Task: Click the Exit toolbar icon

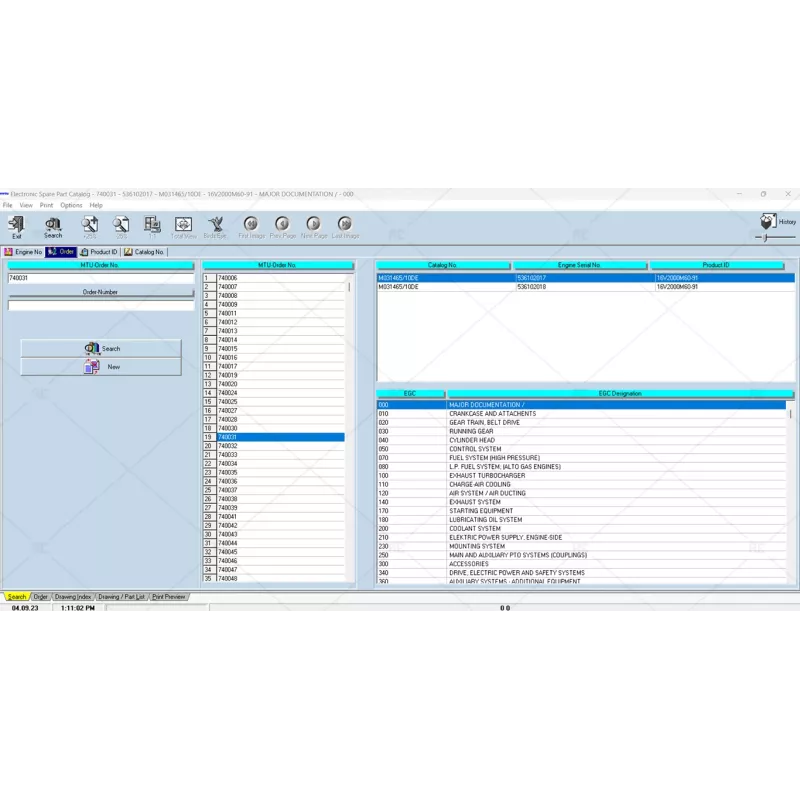Action: 16,226
